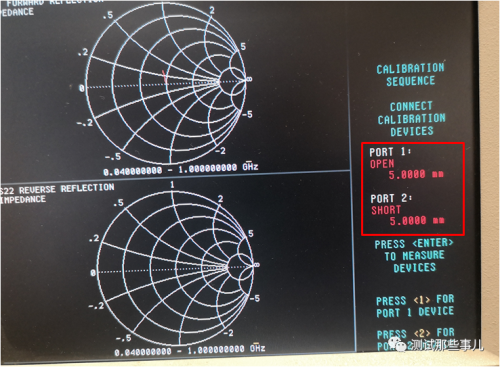Click the 0 marker on upper Smith chart
This screenshot has height=367, width=500.
click(x=81, y=88)
